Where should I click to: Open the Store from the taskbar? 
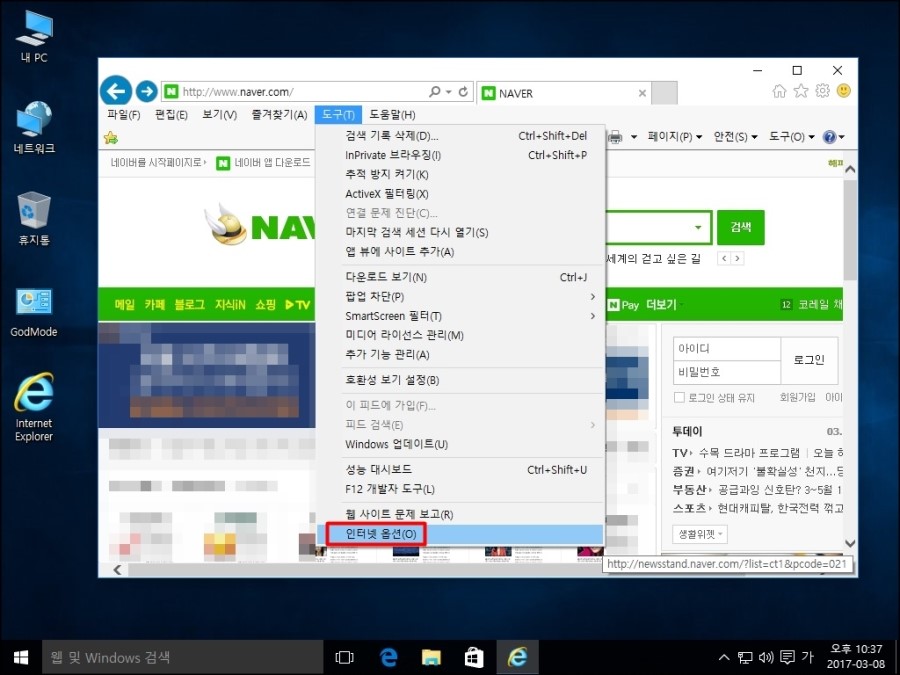[474, 657]
